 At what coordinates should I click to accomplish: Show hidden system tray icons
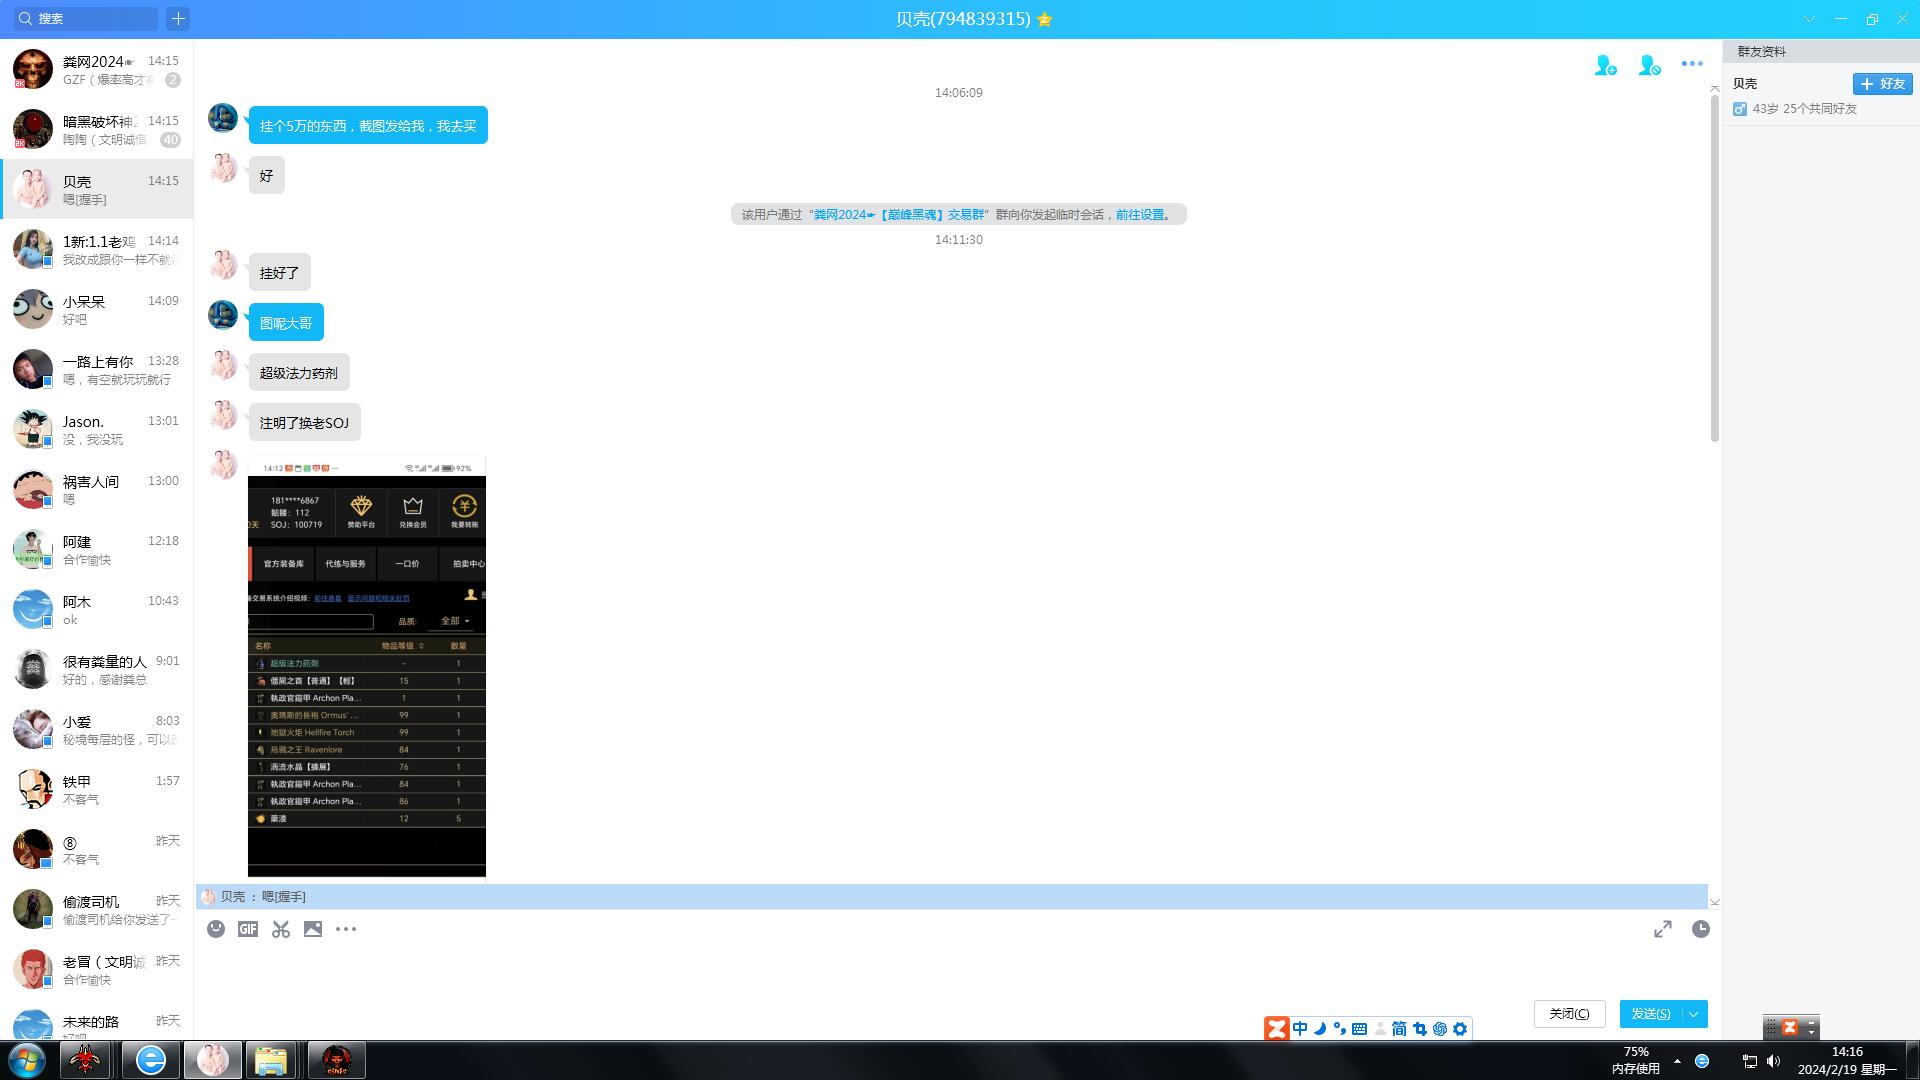tap(1677, 1061)
